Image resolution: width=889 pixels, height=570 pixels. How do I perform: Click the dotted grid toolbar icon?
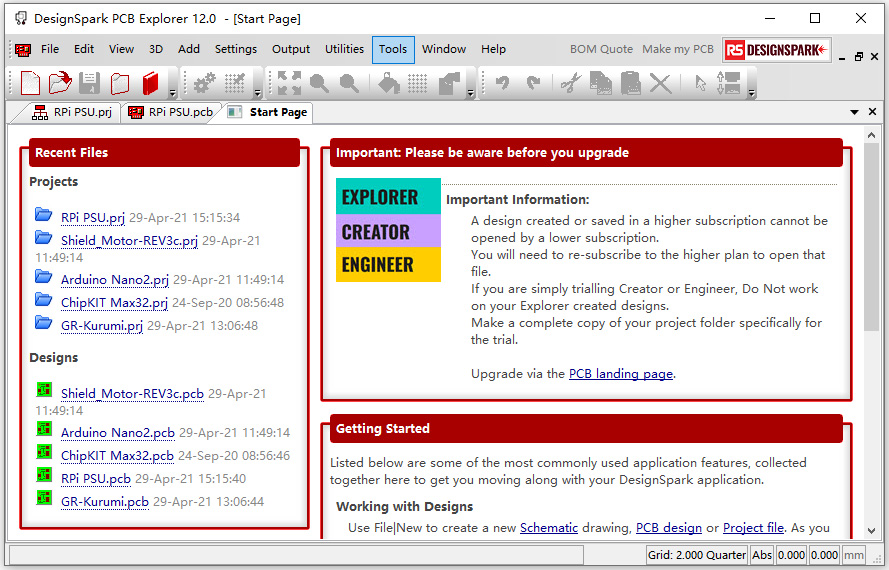[418, 83]
